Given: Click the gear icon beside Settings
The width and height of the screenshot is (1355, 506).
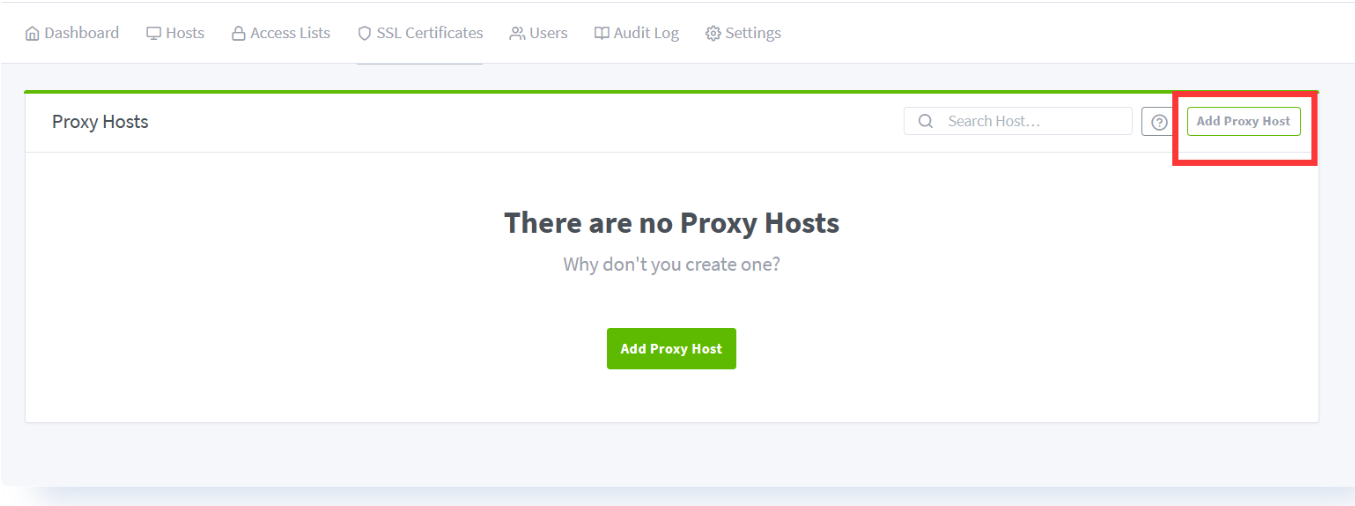Looking at the screenshot, I should pyautogui.click(x=713, y=33).
